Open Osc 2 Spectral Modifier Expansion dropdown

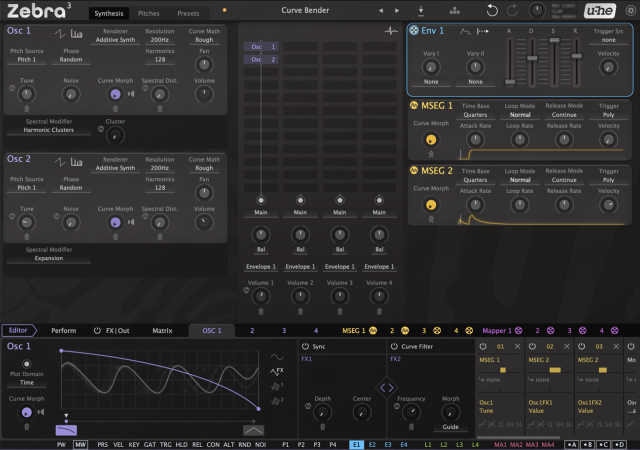click(49, 258)
